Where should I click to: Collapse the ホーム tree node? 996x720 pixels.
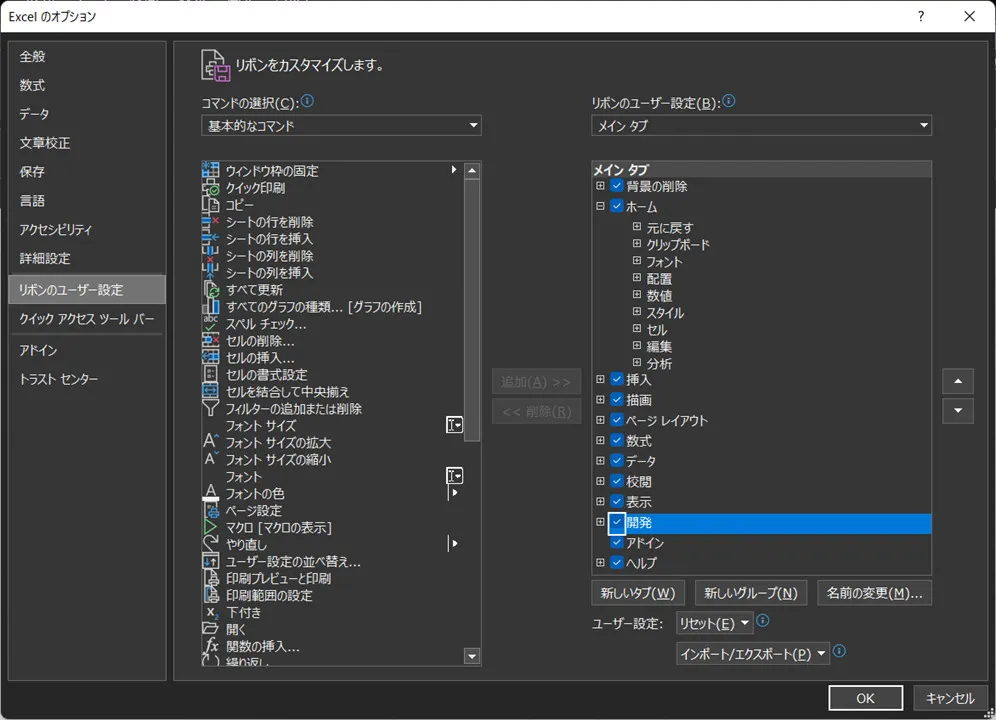601,207
